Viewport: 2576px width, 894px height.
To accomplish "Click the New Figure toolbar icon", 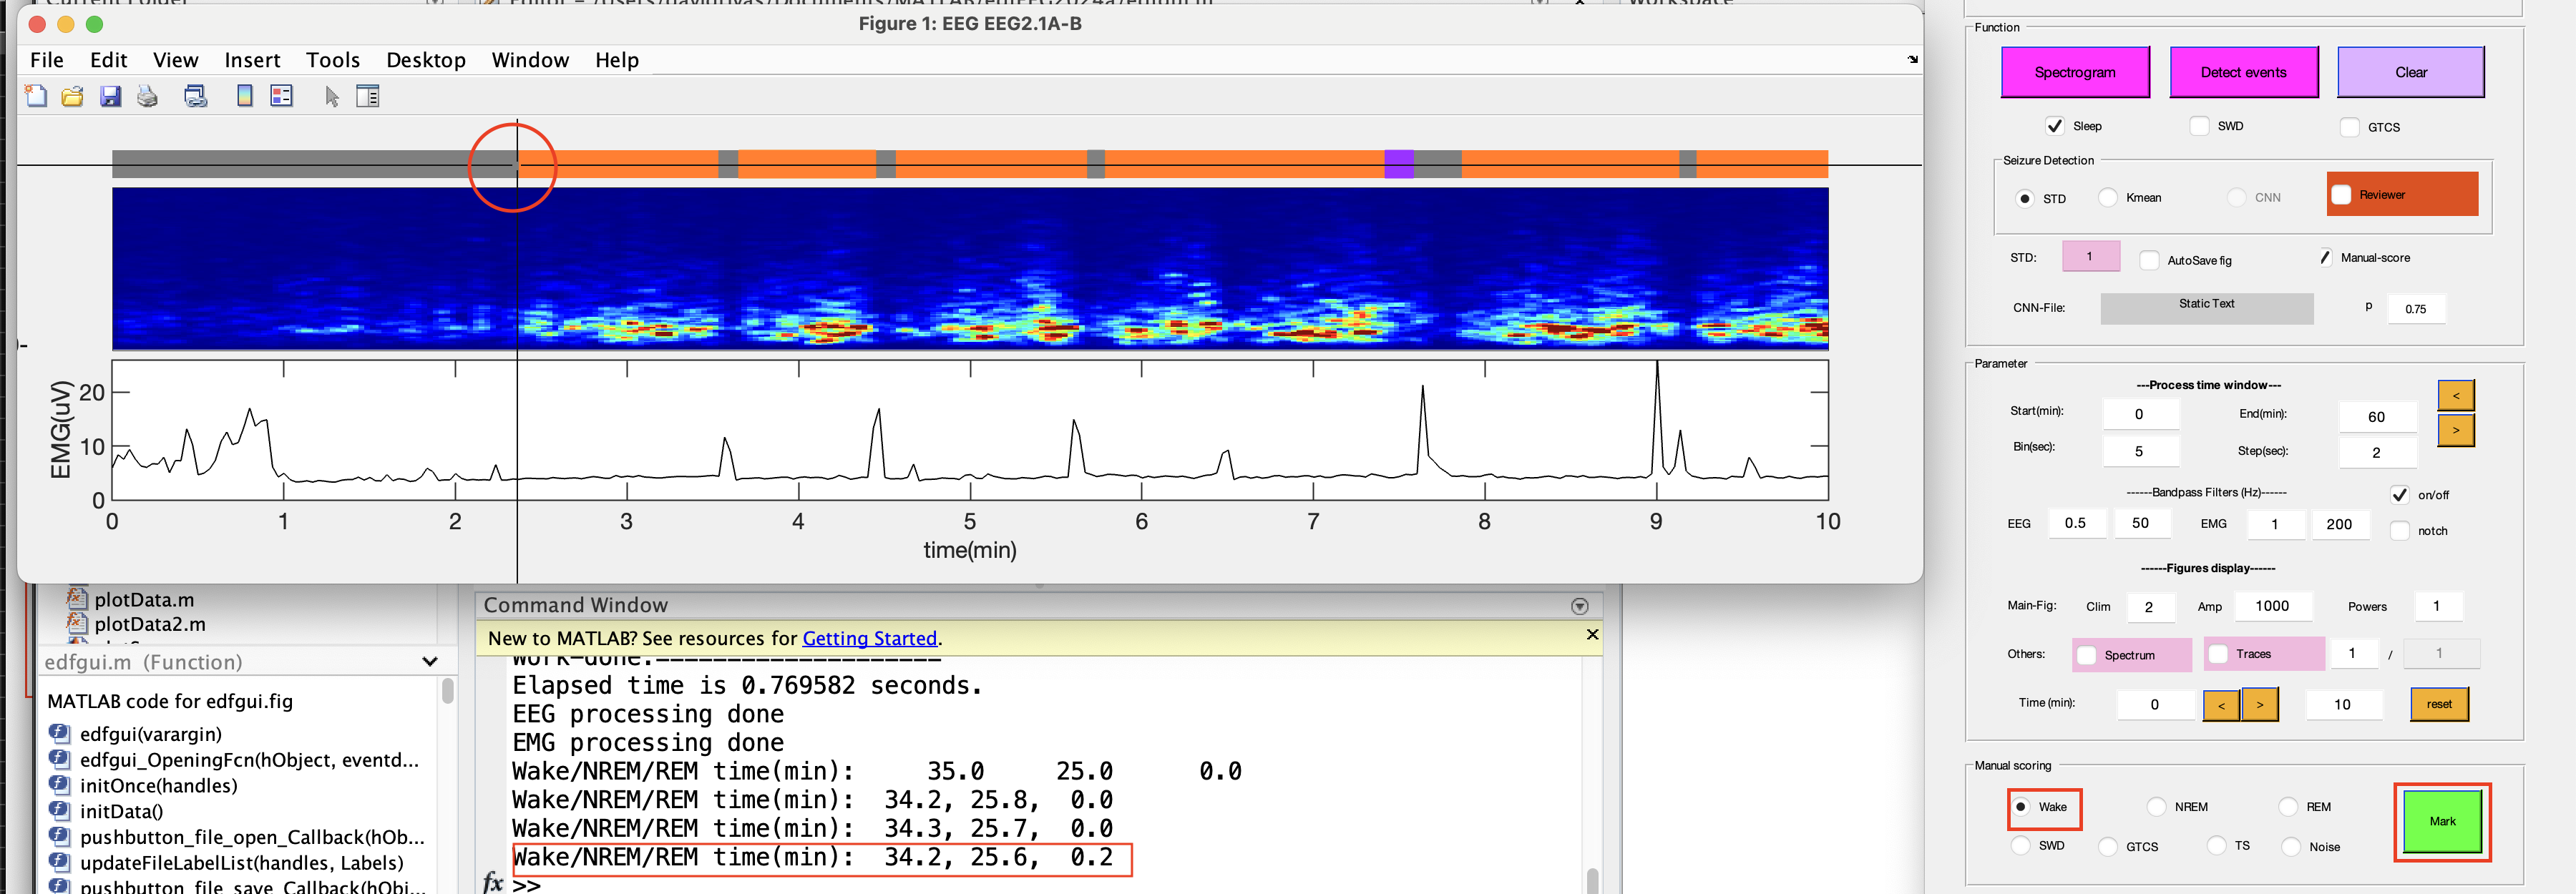I will coord(36,96).
